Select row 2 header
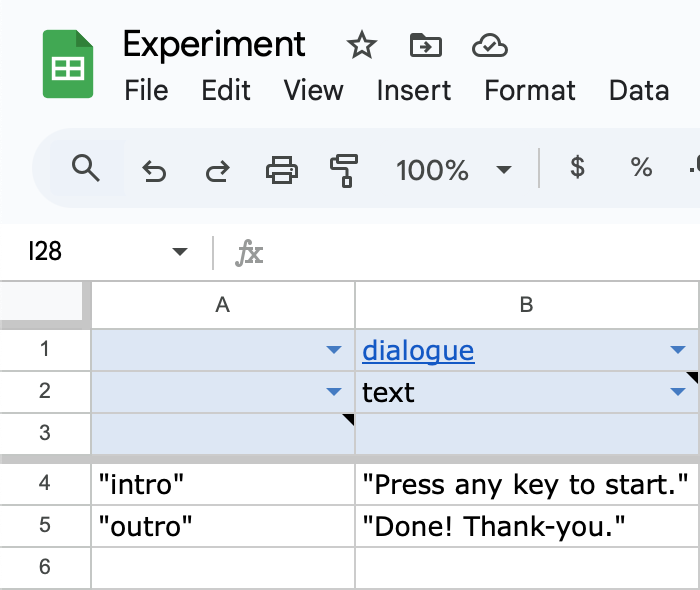 (x=45, y=392)
